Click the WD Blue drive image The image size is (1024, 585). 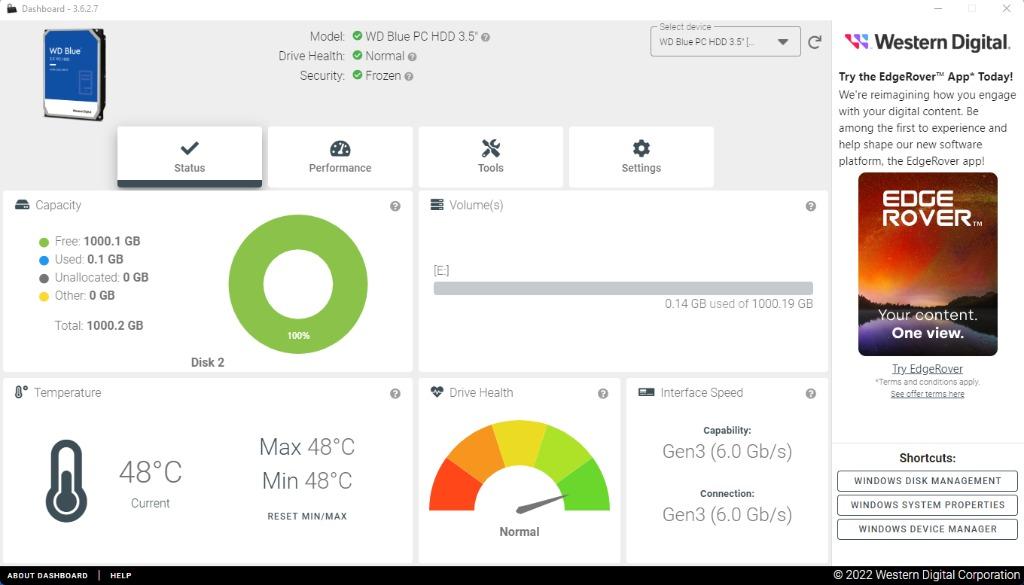click(x=74, y=74)
